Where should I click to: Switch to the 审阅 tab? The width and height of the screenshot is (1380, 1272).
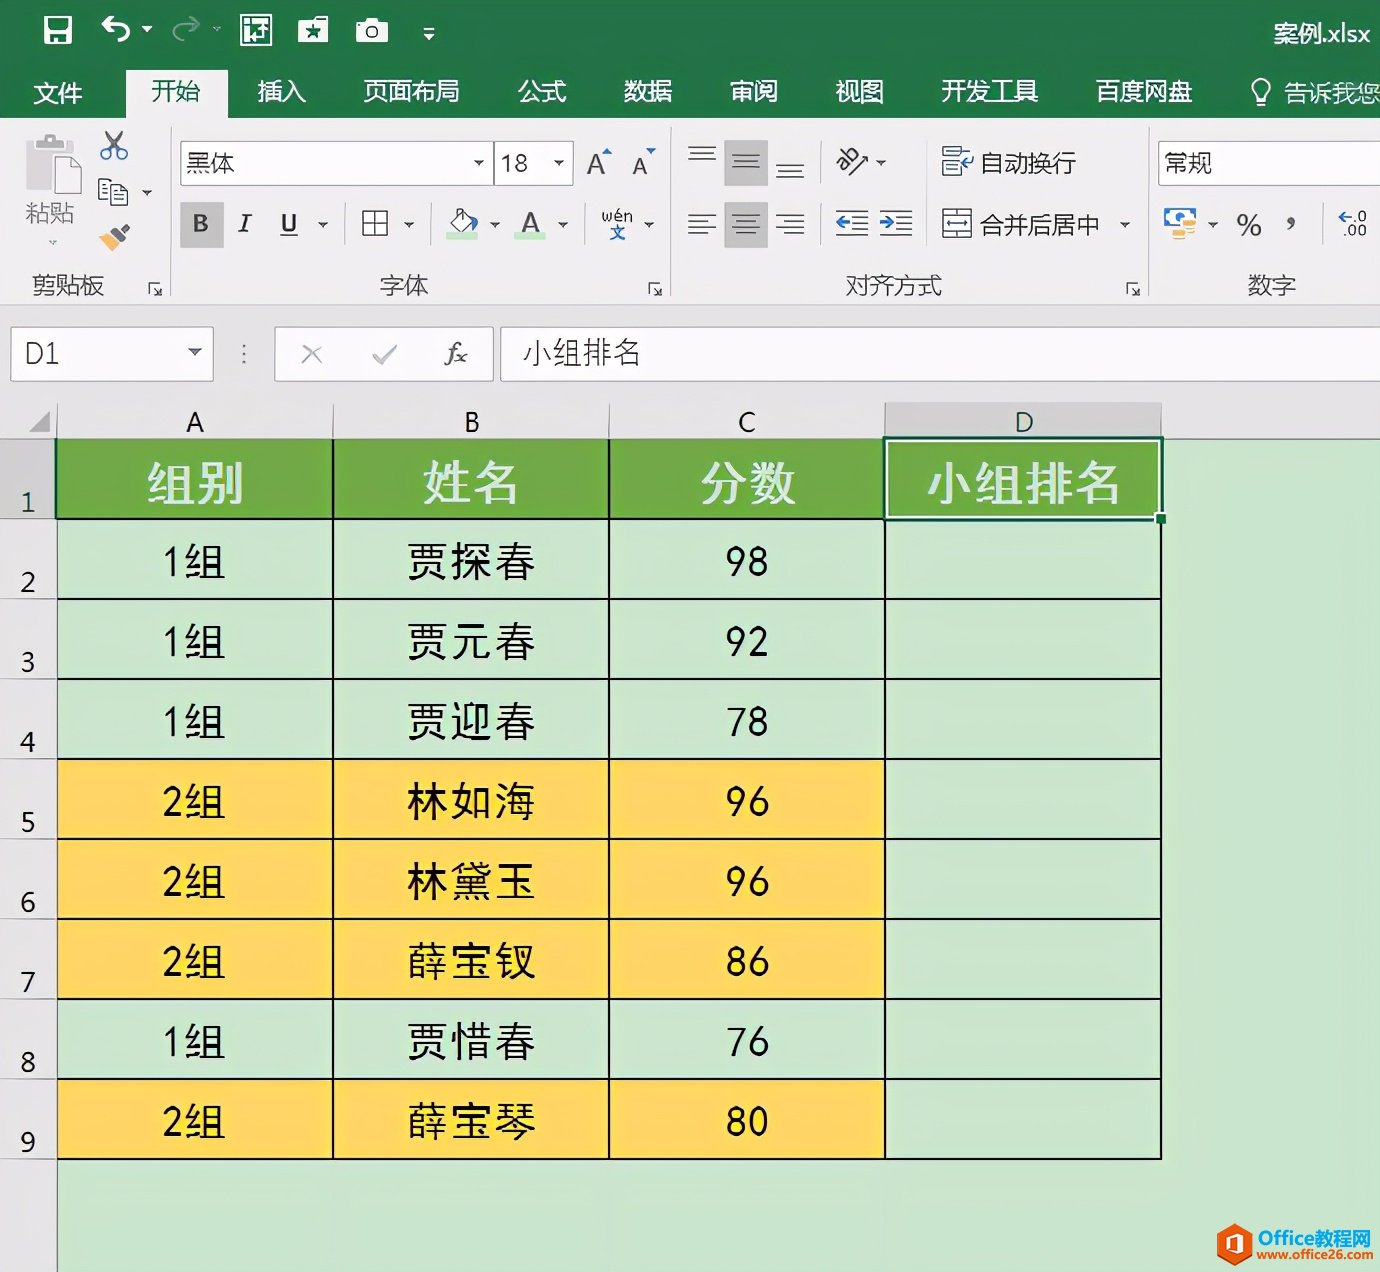pyautogui.click(x=754, y=92)
